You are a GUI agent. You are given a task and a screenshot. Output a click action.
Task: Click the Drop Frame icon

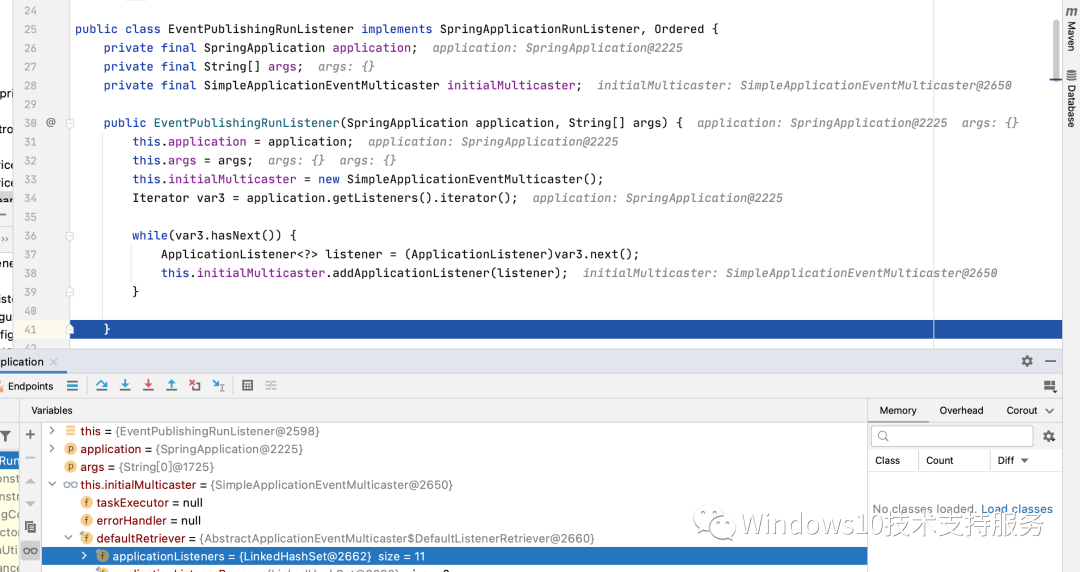[x=195, y=385]
